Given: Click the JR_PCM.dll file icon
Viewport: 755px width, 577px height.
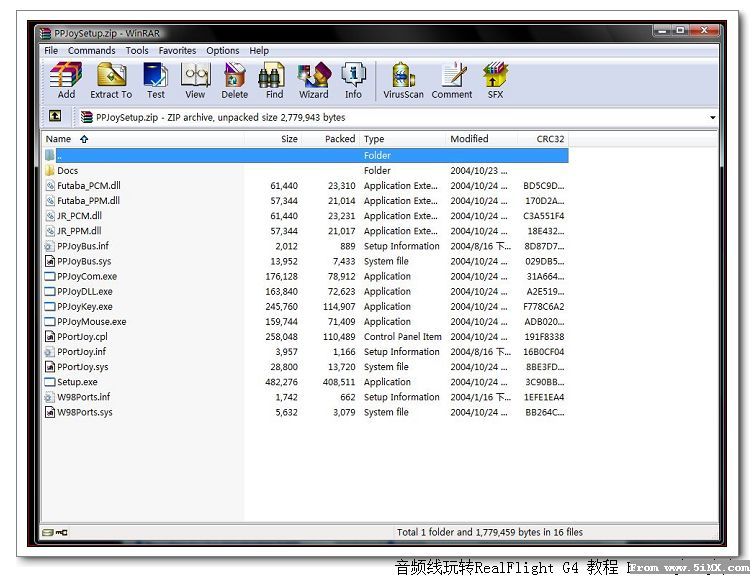Looking at the screenshot, I should (x=50, y=216).
